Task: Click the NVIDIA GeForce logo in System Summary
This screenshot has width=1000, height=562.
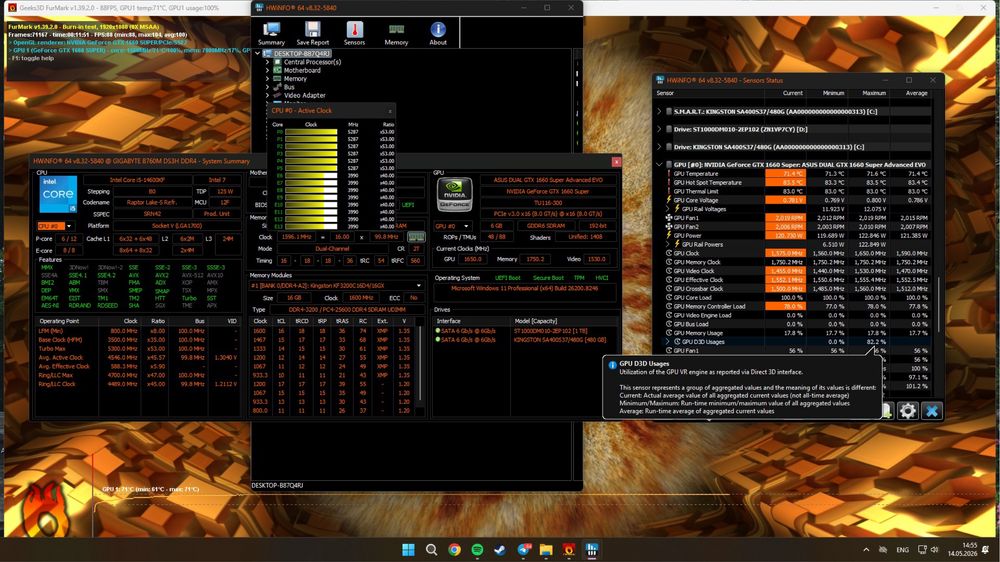Action: pyautogui.click(x=454, y=194)
